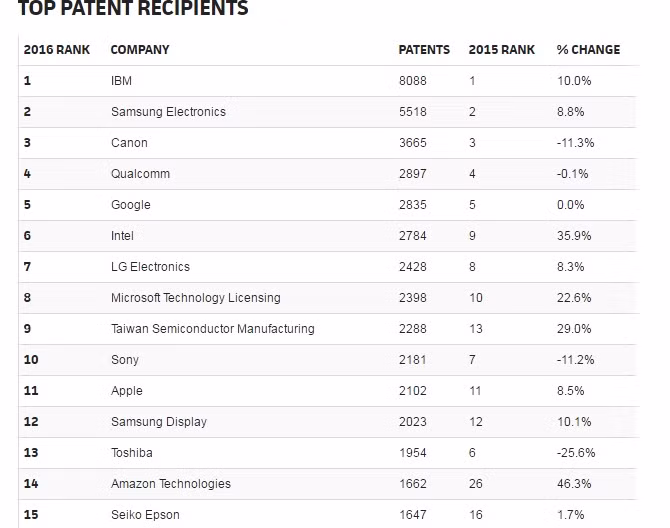Screen dimensions: 670x528
Task: Select Sony's patent count 2181
Action: pyautogui.click(x=412, y=360)
